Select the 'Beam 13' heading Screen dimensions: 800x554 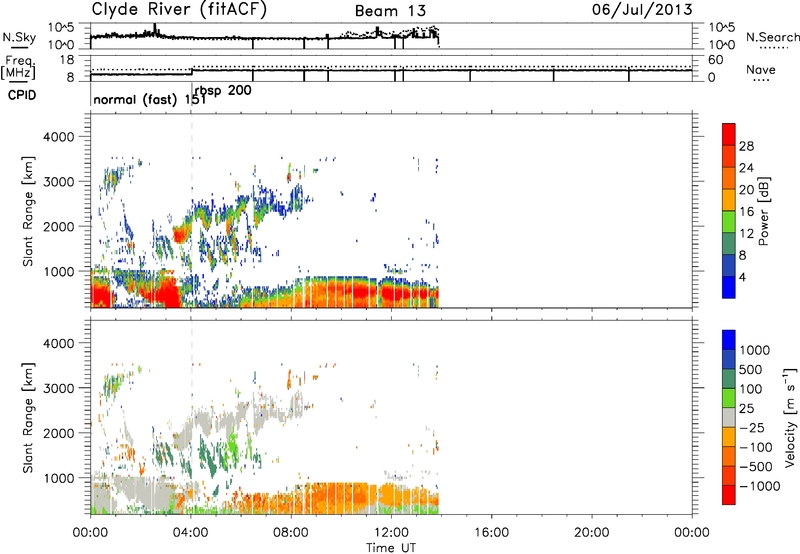[390, 11]
